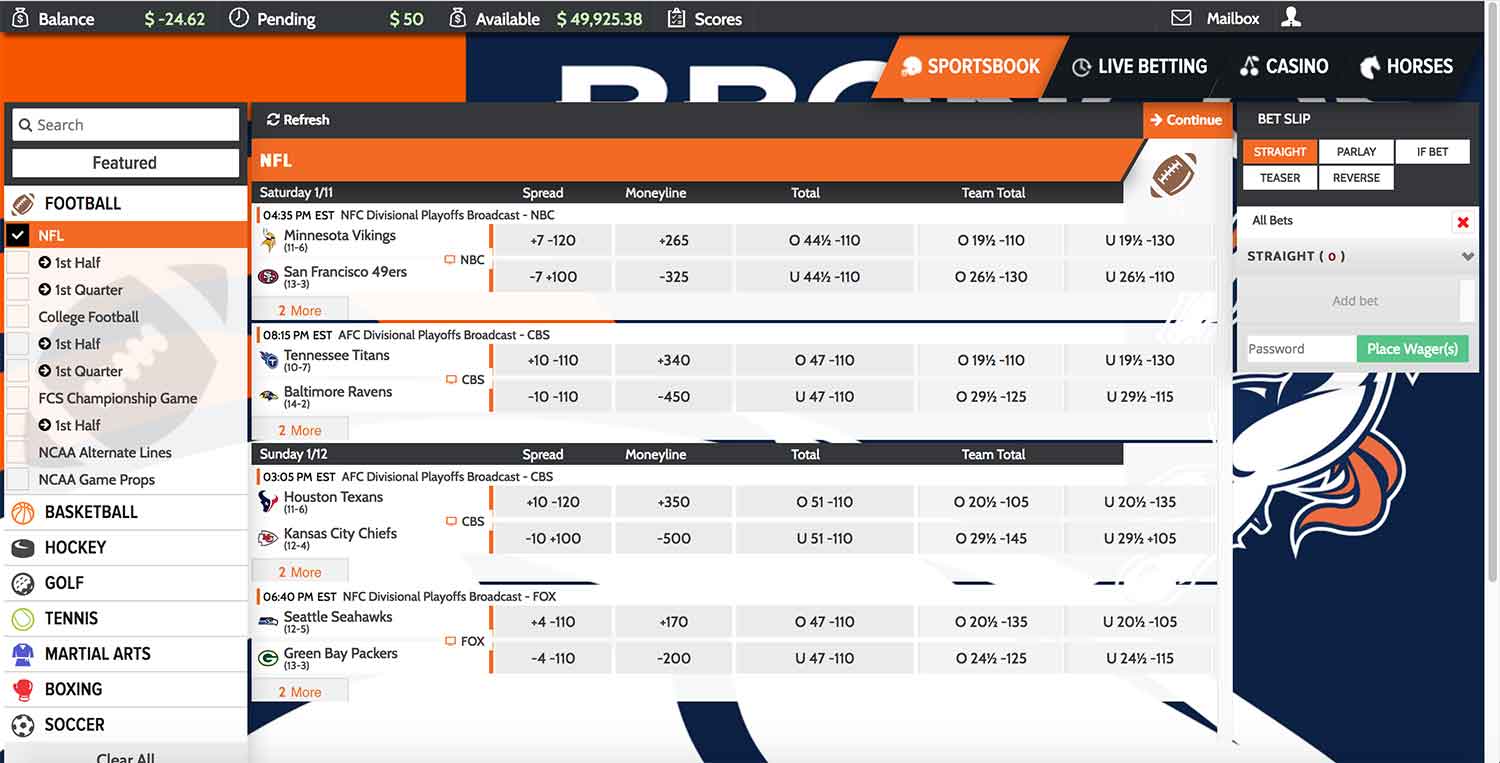This screenshot has height=763, width=1500.
Task: Click the Martial Arts uniform icon
Action: 22,654
